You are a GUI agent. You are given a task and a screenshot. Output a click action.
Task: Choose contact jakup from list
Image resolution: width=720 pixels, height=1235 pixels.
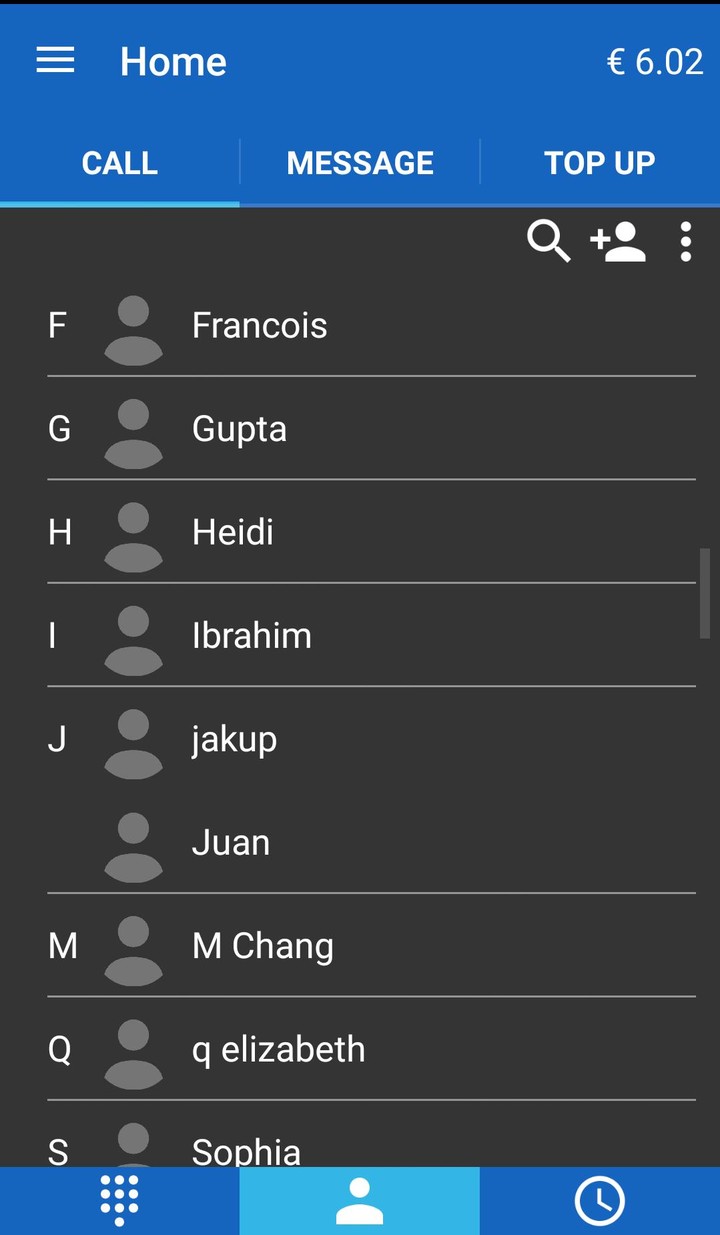tap(234, 740)
